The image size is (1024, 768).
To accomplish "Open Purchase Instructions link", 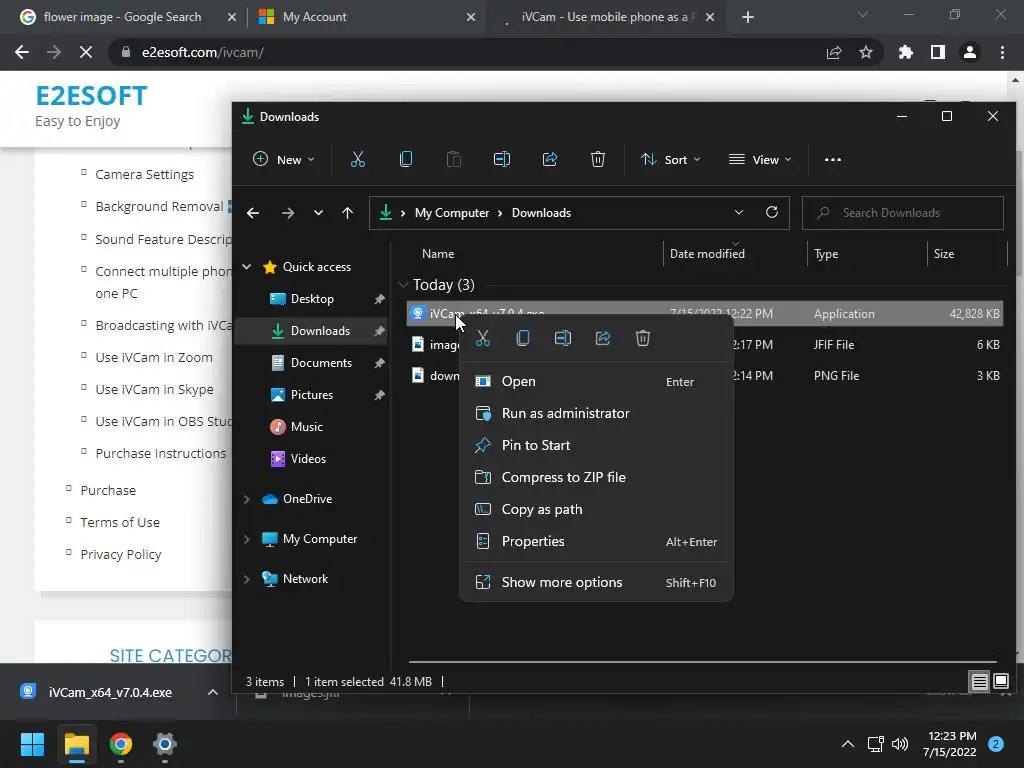I will tap(161, 453).
